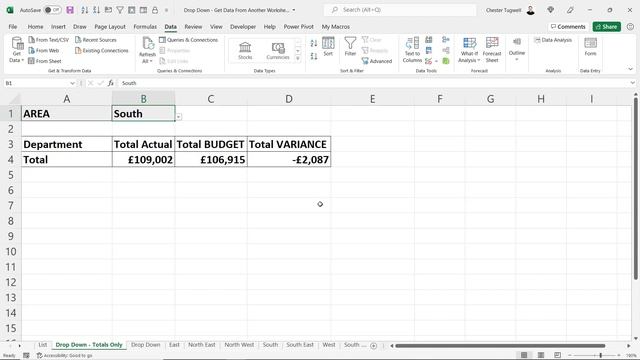
Task: Click the Filter funnel icon in Quick Access Toolbar
Action: [120, 10]
